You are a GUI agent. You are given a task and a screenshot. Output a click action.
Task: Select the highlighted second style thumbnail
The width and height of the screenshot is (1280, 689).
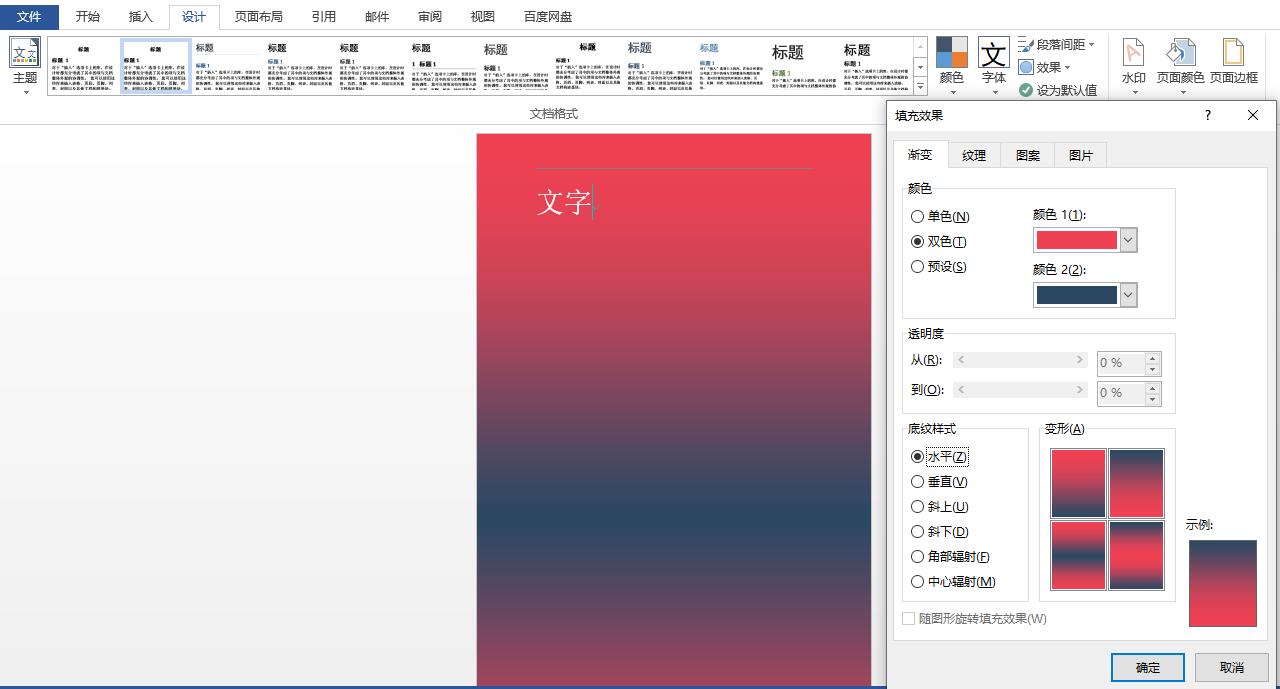[156, 67]
